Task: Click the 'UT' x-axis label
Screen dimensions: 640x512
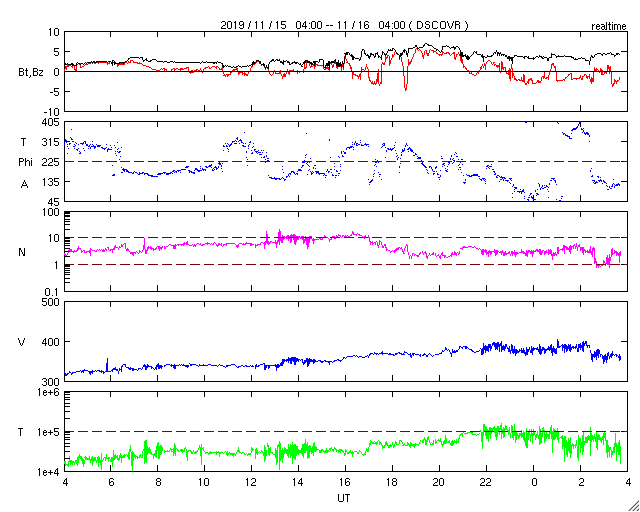Action: [x=344, y=498]
